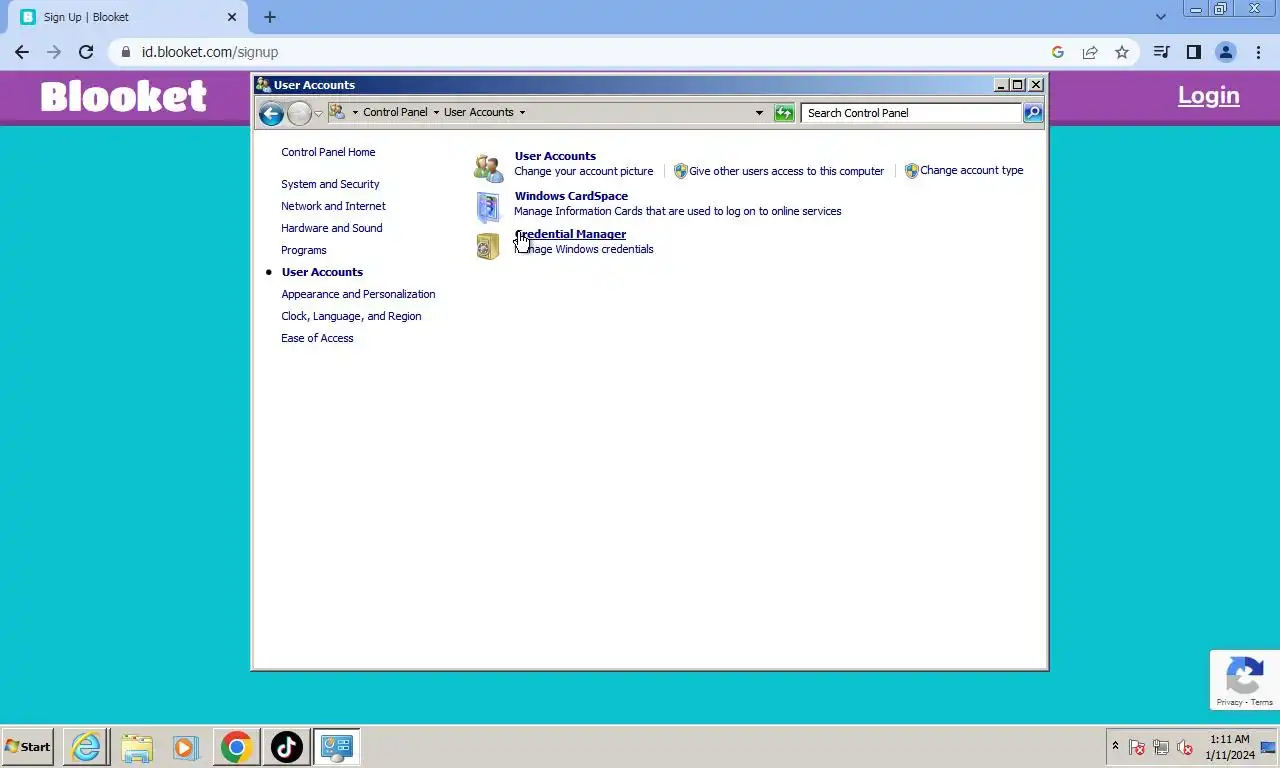Open System and Security category

(x=330, y=184)
